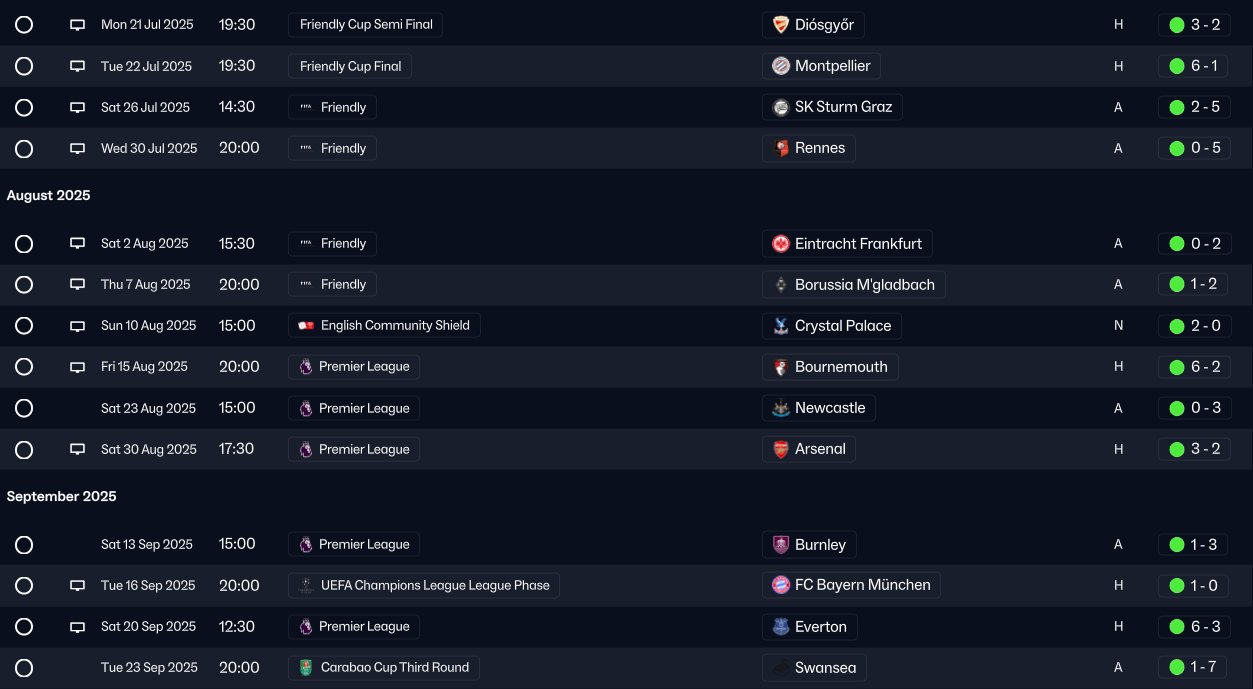Open the Friendly Cup Final competition tag
The height and width of the screenshot is (689, 1253).
(x=350, y=66)
